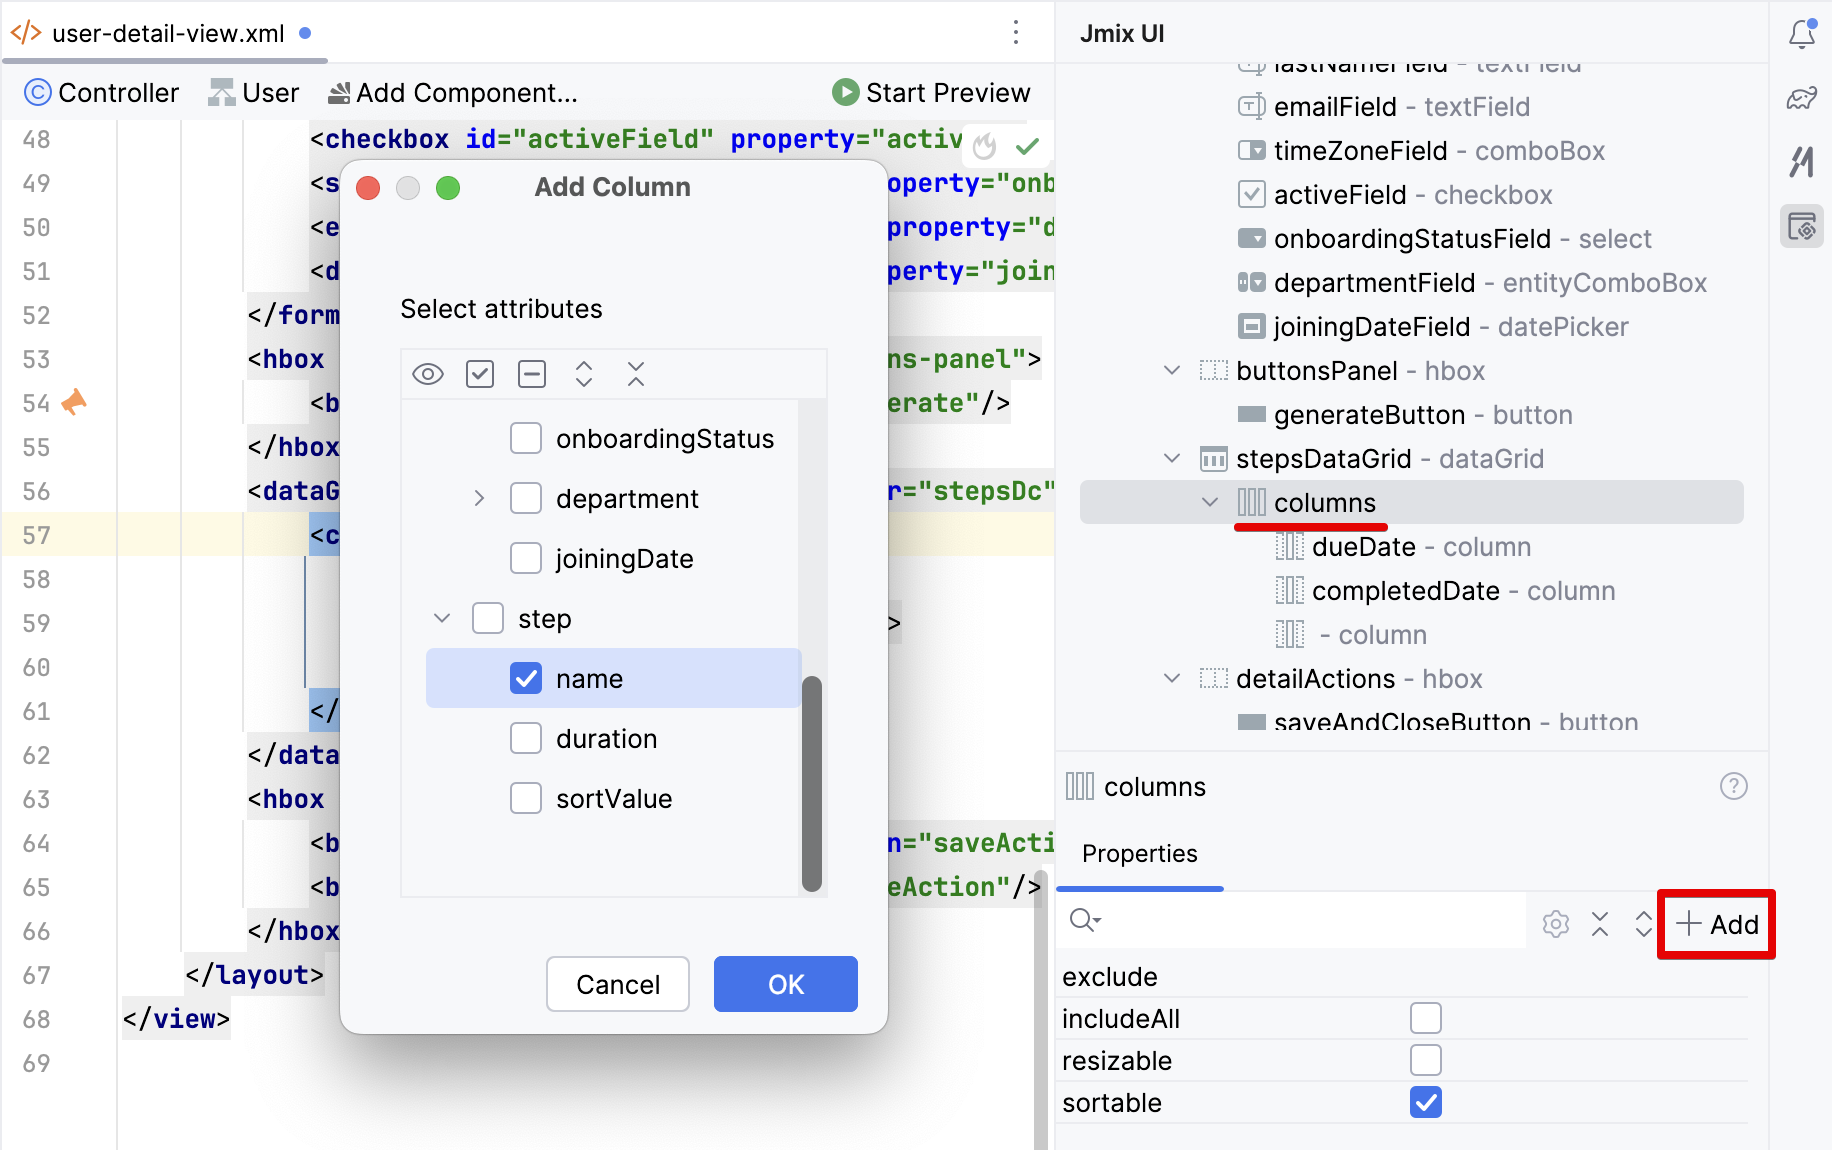1832x1150 pixels.
Task: Click the eye icon in attributes toolbar
Action: tap(428, 374)
